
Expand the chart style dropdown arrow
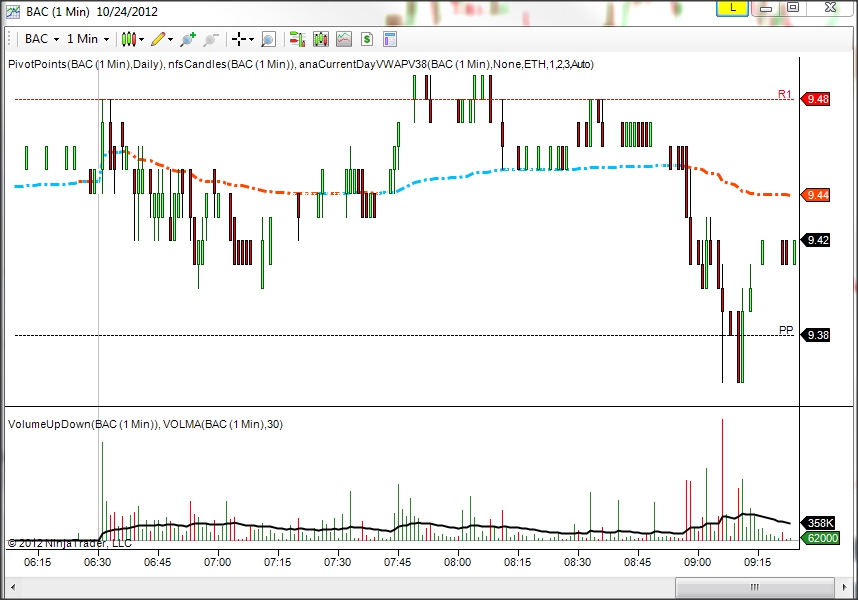click(142, 39)
